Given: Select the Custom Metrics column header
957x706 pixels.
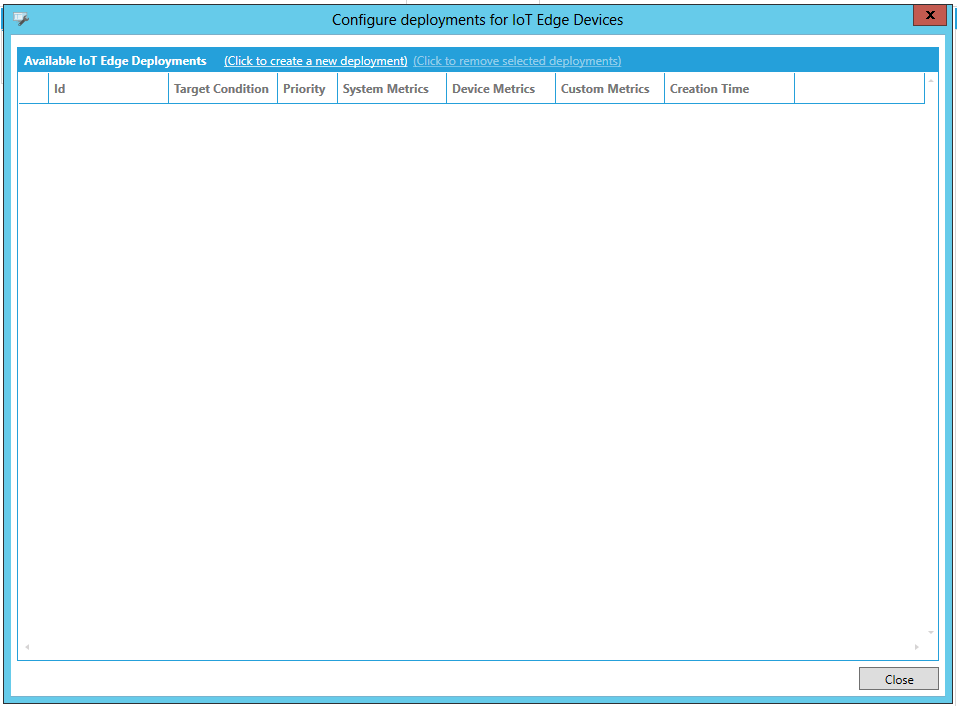Looking at the screenshot, I should [x=609, y=89].
